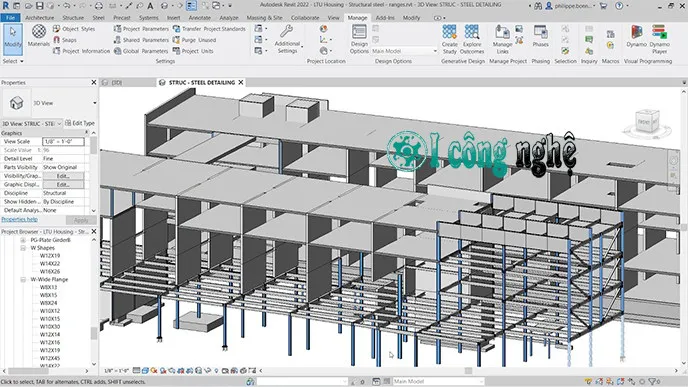Open Additional Settings wrench menu
Viewport: 688px width, 387px height.
(287, 39)
